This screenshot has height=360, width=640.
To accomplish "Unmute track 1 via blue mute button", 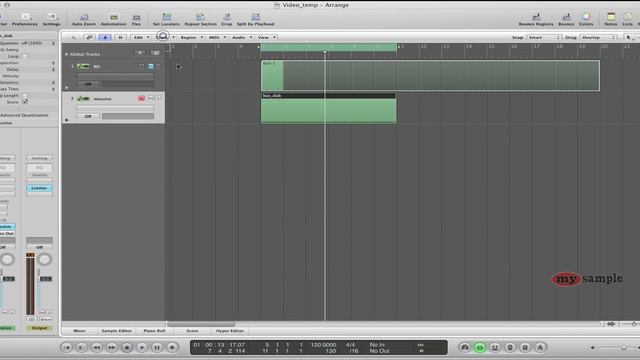I will (x=151, y=66).
